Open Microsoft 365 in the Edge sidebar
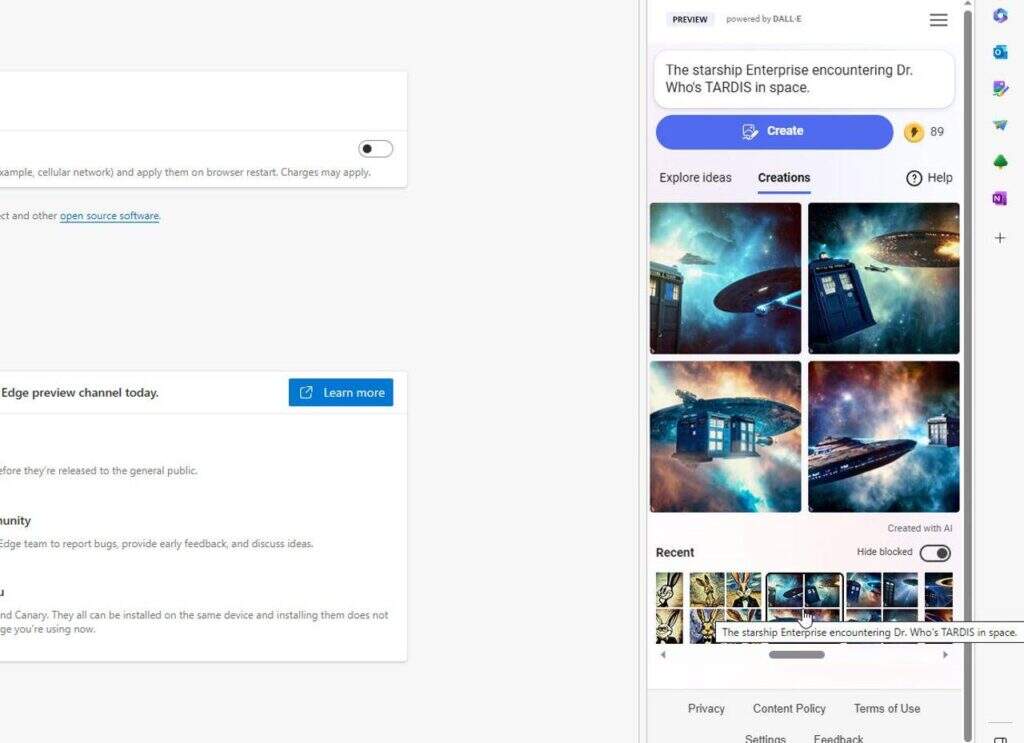The image size is (1024, 743). 1000,16
